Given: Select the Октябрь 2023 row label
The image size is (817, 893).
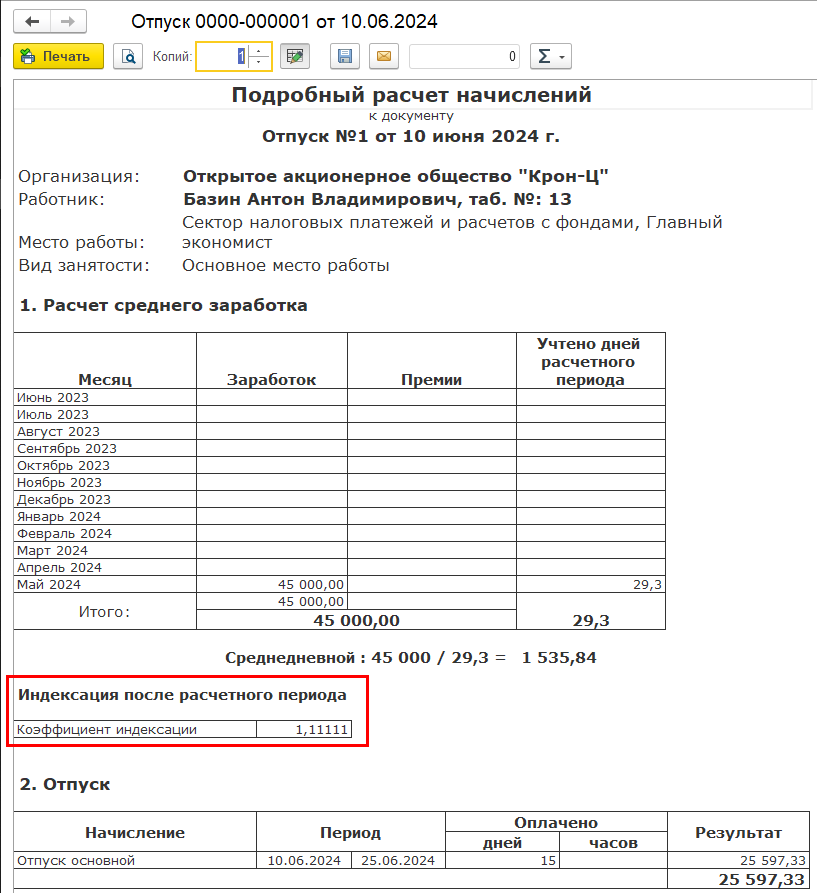Looking at the screenshot, I should (105, 465).
